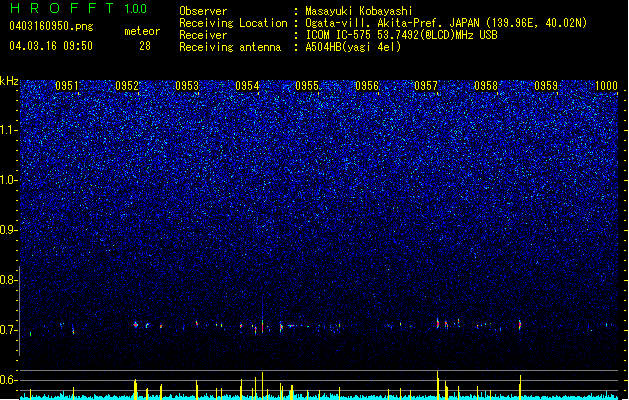The height and width of the screenshot is (400, 629).
Task: Click the 0959 time marker
Action: point(546,86)
